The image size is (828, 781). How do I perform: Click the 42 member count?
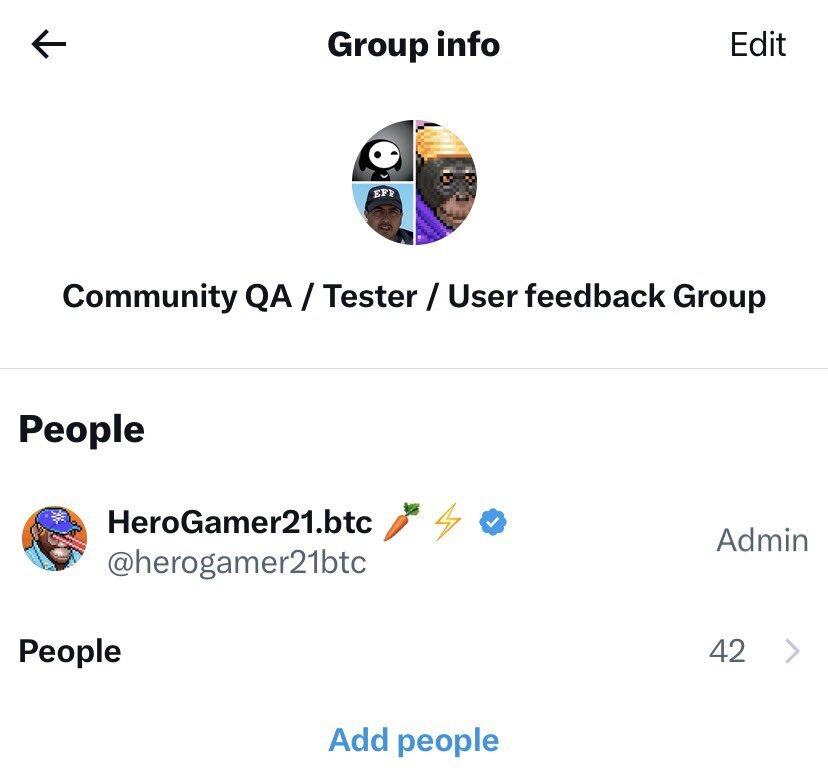point(727,651)
